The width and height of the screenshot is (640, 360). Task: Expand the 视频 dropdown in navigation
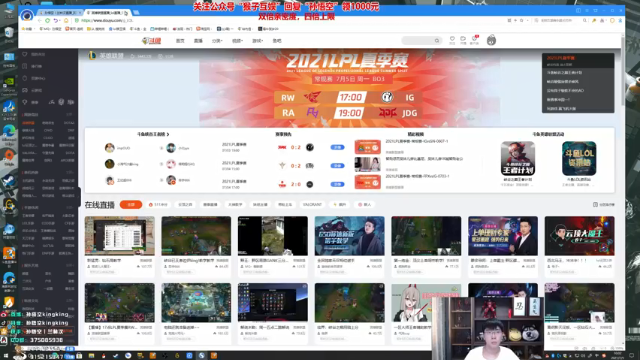click(237, 41)
